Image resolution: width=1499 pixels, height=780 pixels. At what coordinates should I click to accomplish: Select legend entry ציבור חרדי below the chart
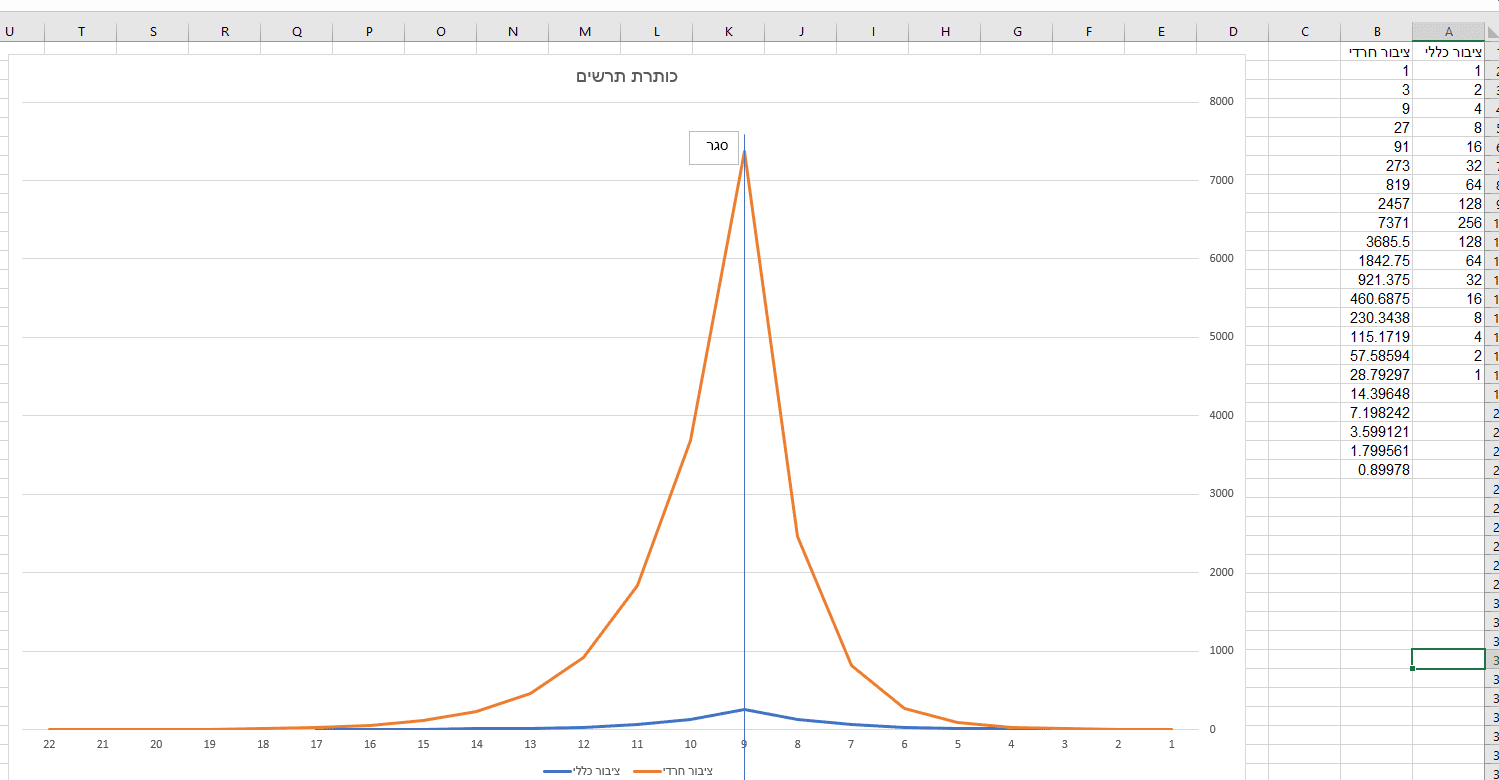pyautogui.click(x=675, y=771)
